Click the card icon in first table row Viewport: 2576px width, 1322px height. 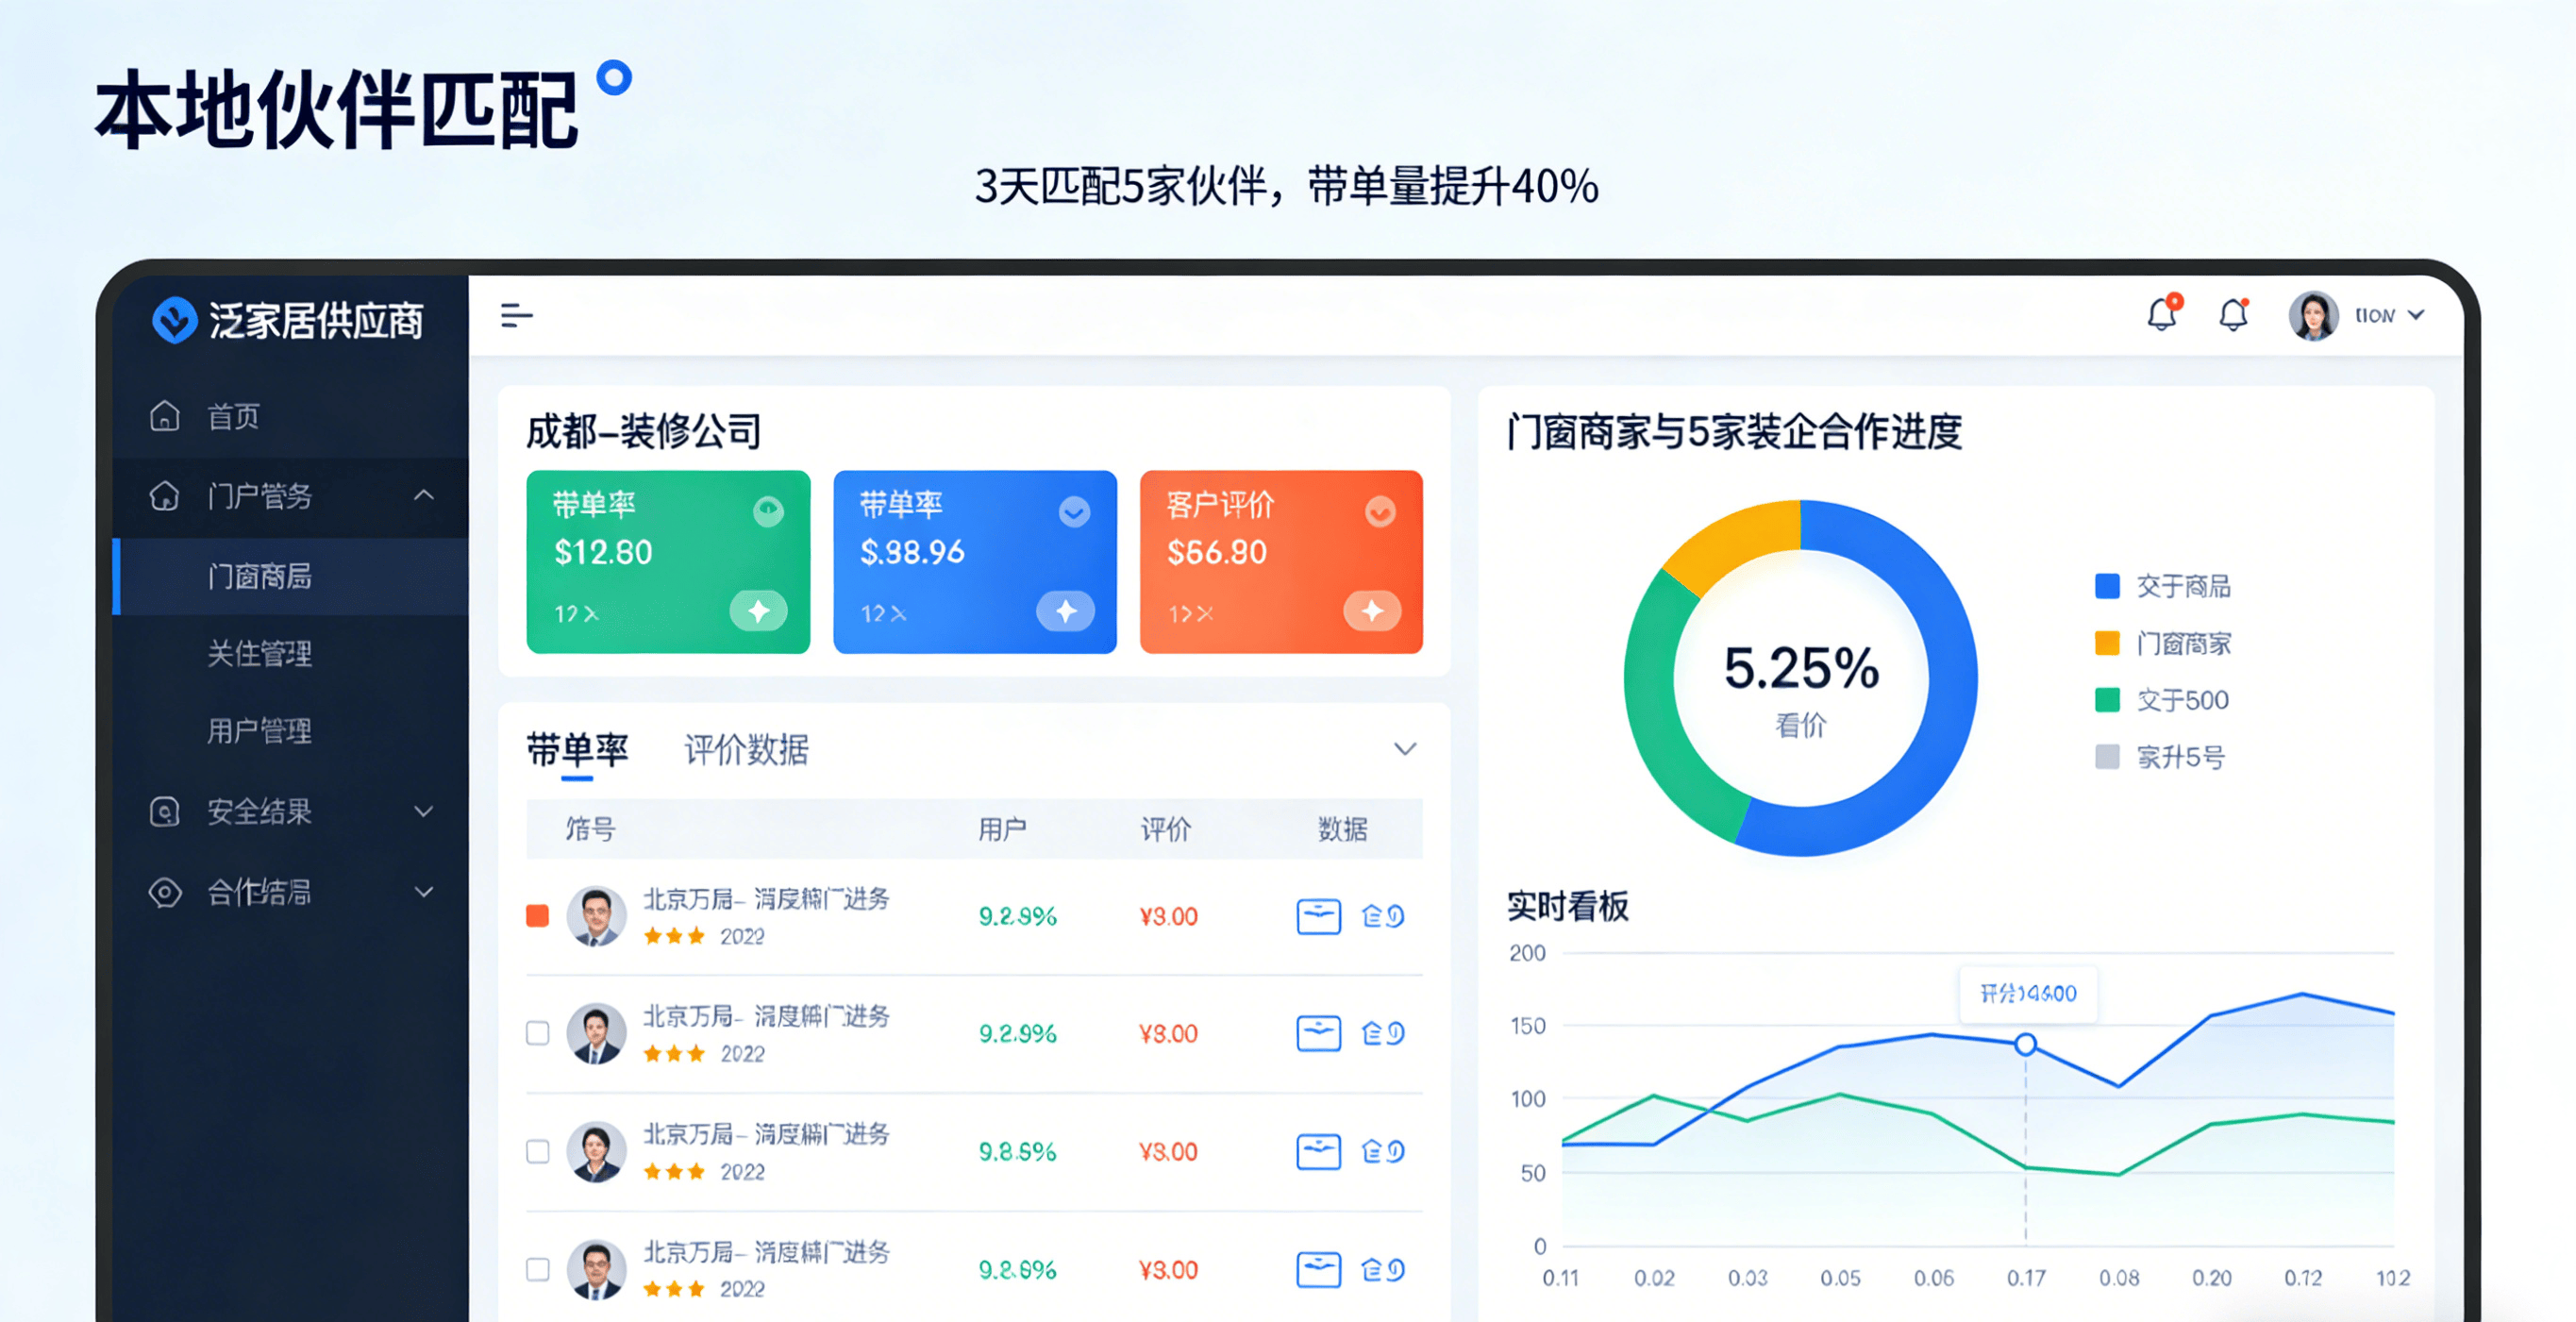tap(1318, 916)
